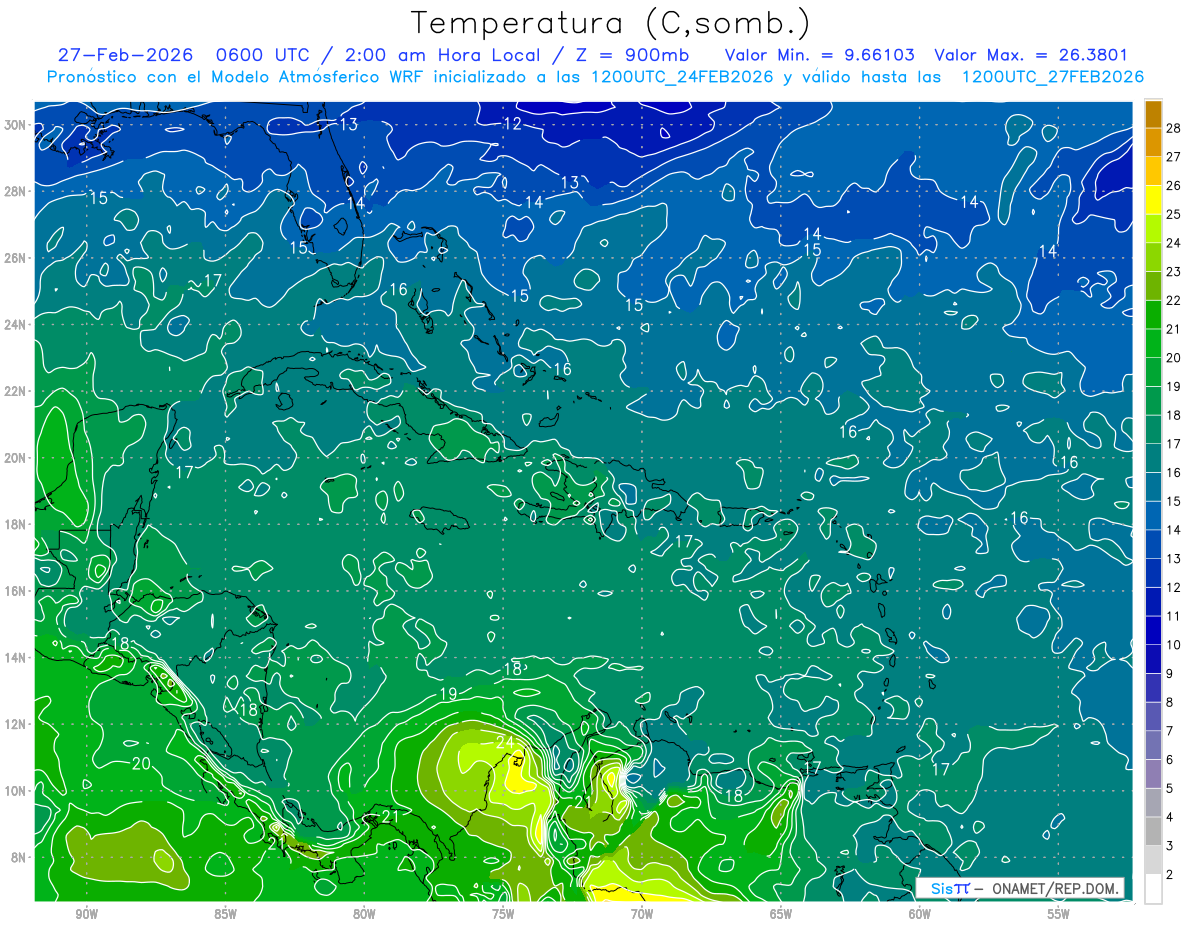Click the '19' contour label on the map
This screenshot has width=1200, height=927.
(448, 694)
